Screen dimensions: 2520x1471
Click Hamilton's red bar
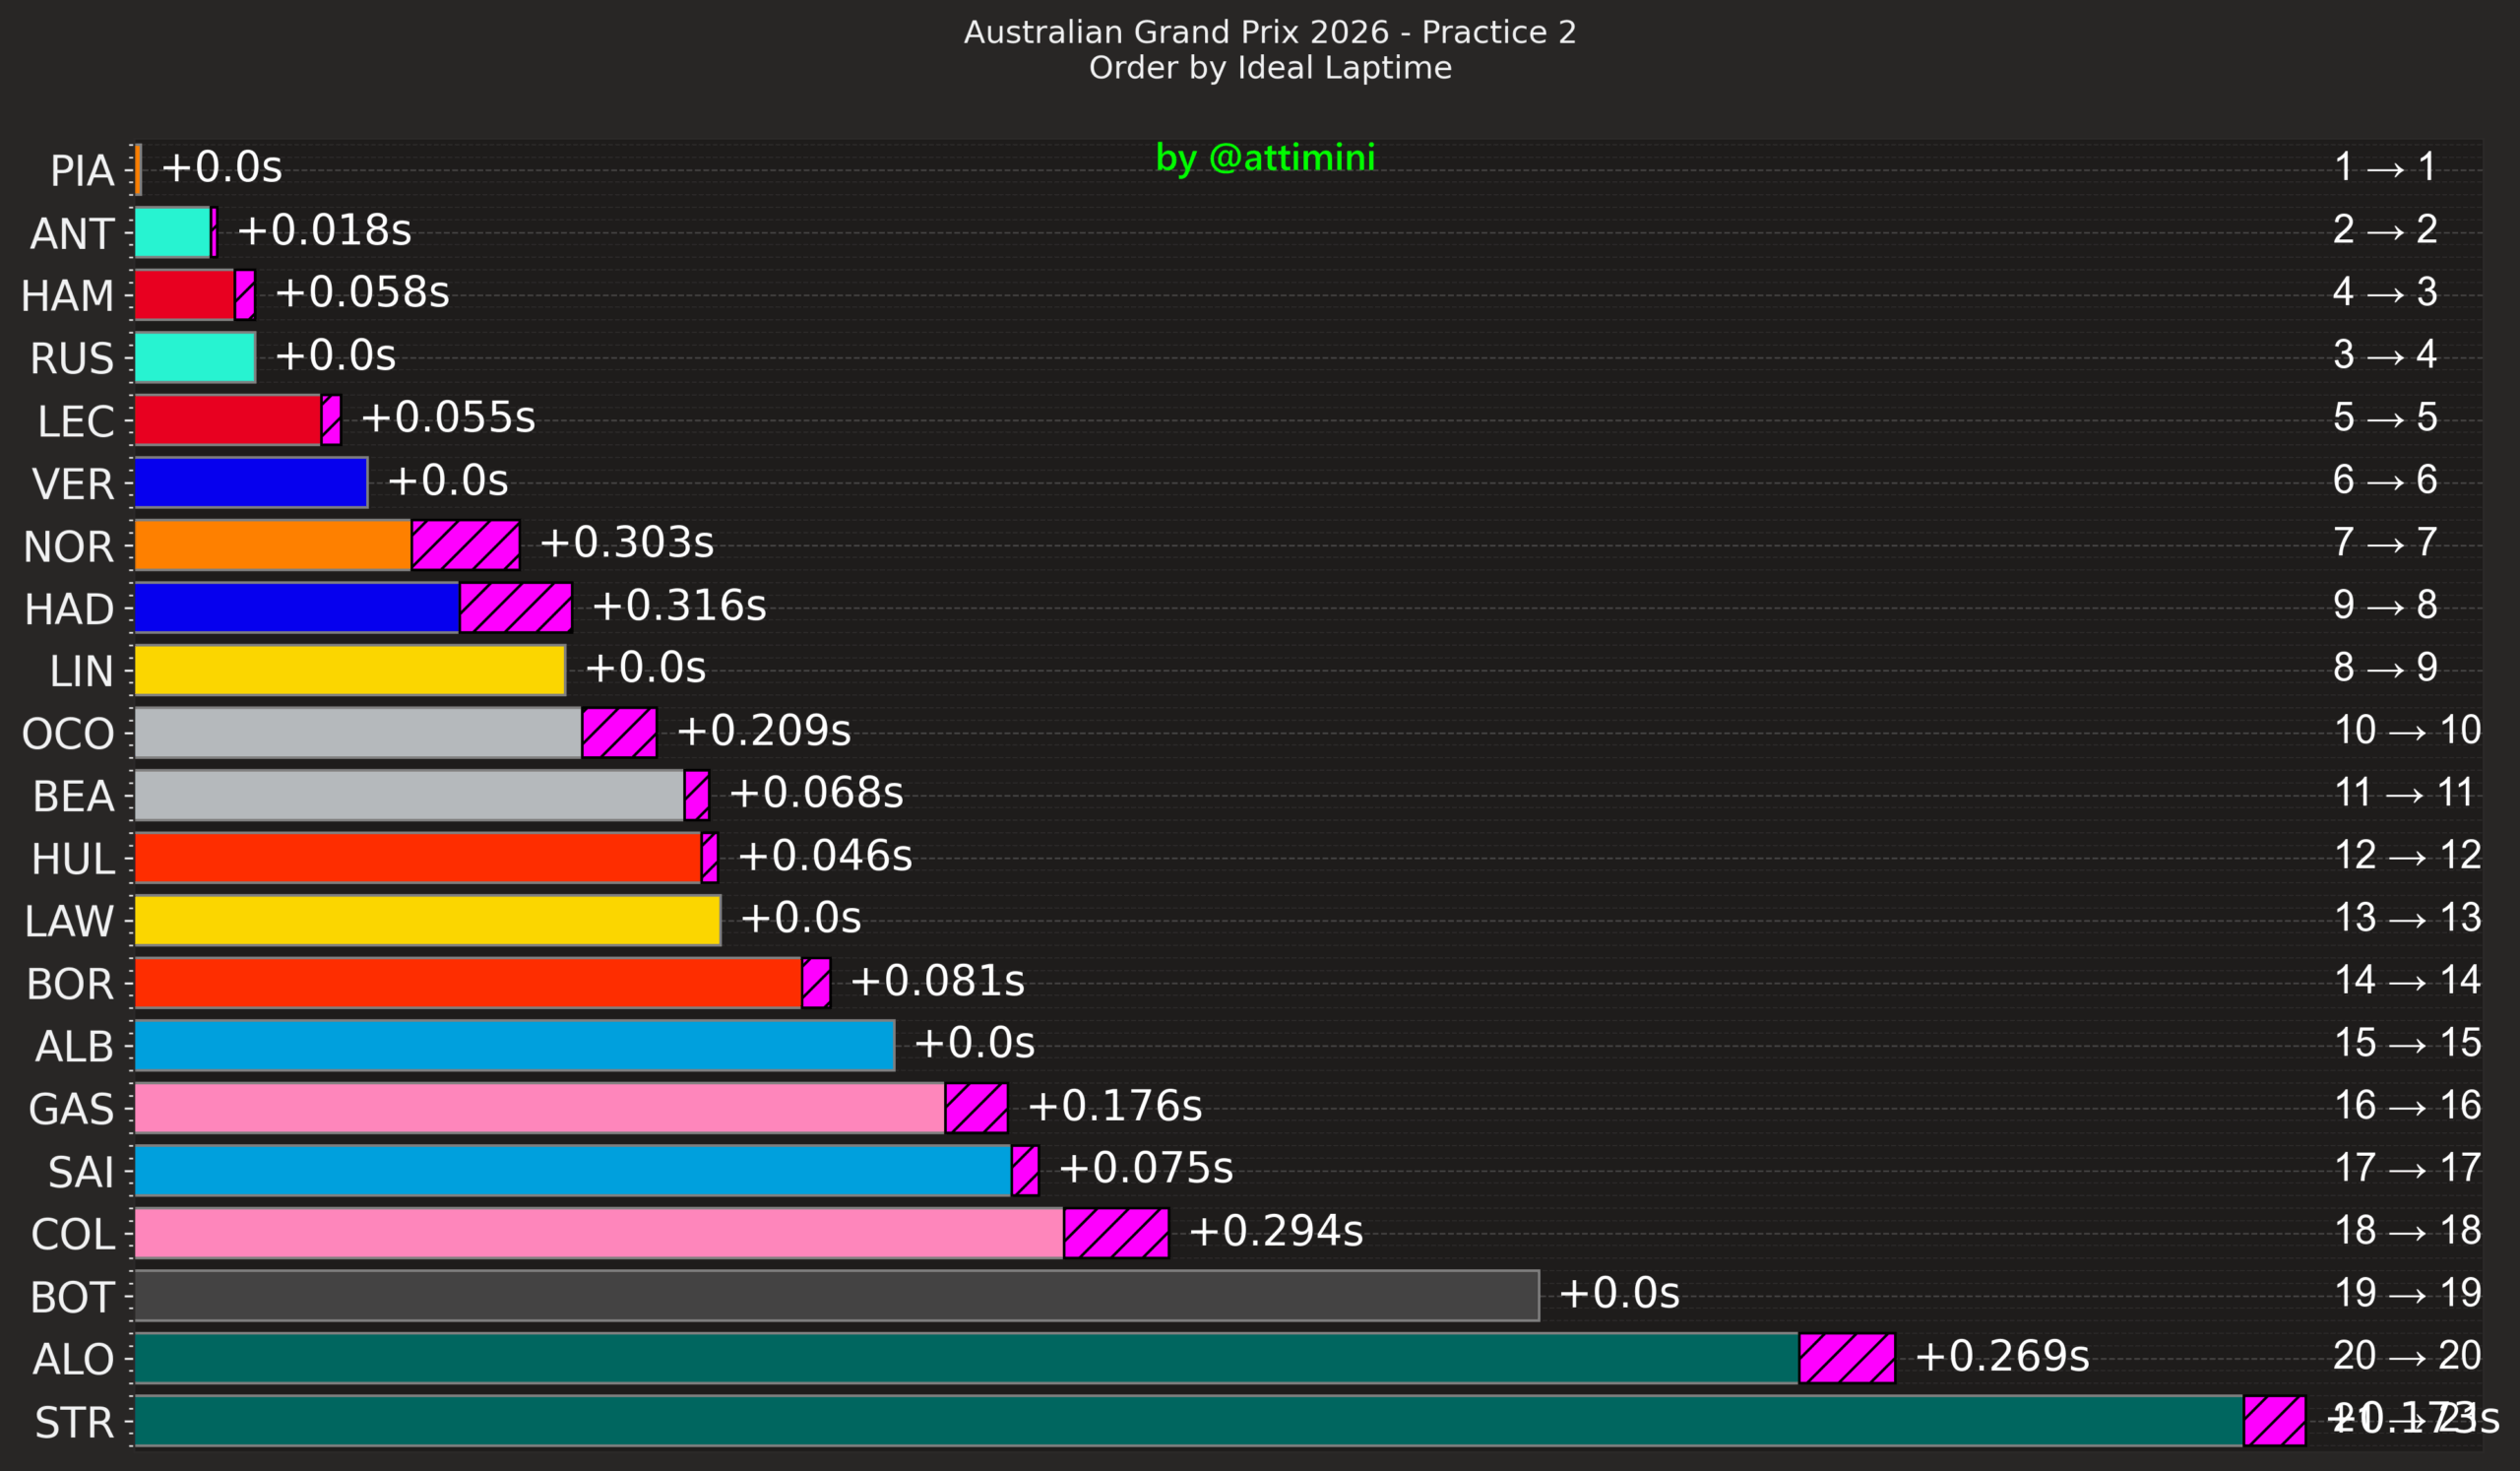pyautogui.click(x=184, y=295)
